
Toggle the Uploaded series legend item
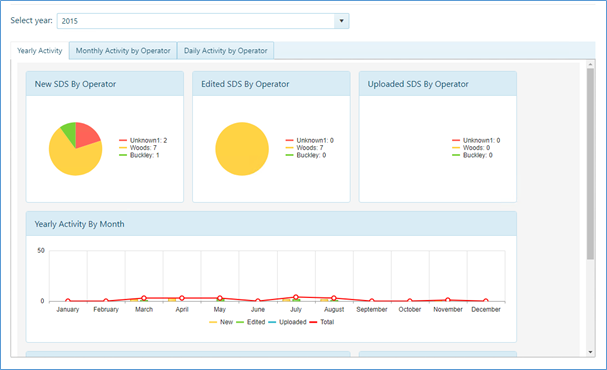[x=287, y=322]
